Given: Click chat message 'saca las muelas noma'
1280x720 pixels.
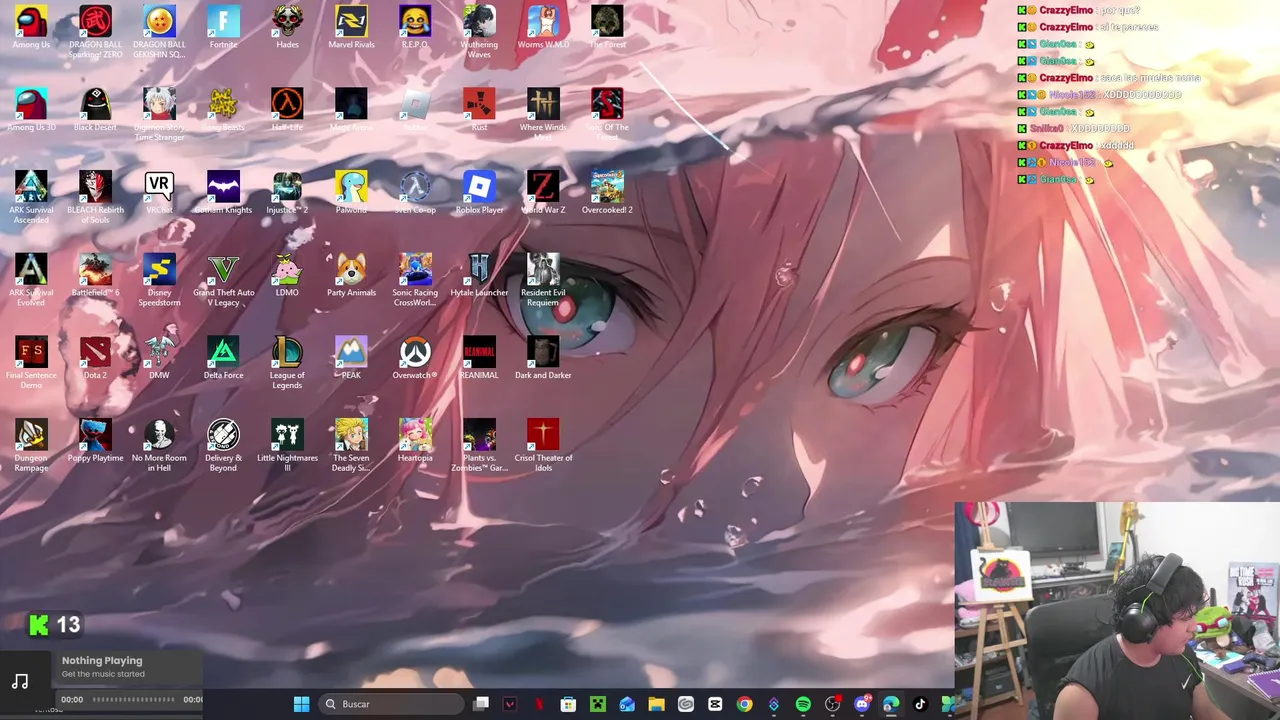Looking at the screenshot, I should 1151,78.
